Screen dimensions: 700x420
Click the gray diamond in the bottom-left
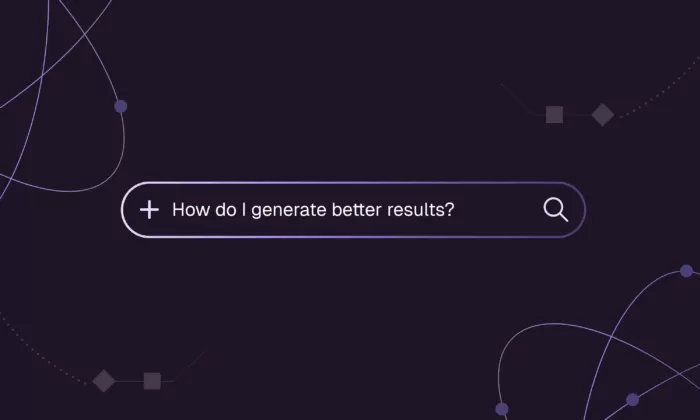point(104,380)
